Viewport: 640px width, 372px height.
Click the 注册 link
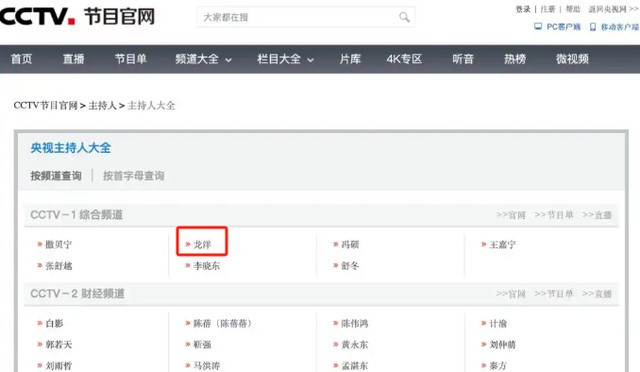548,9
